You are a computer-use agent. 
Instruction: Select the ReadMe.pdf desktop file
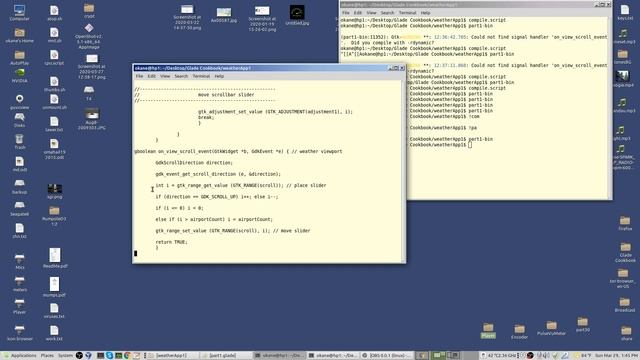(55, 258)
